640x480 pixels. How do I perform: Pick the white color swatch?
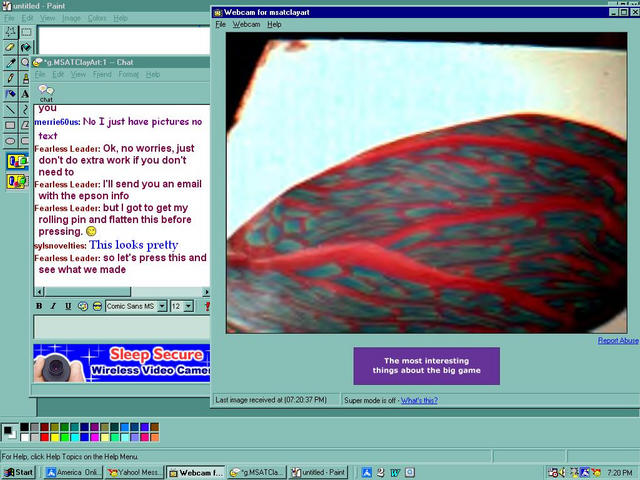pyautogui.click(x=24, y=437)
